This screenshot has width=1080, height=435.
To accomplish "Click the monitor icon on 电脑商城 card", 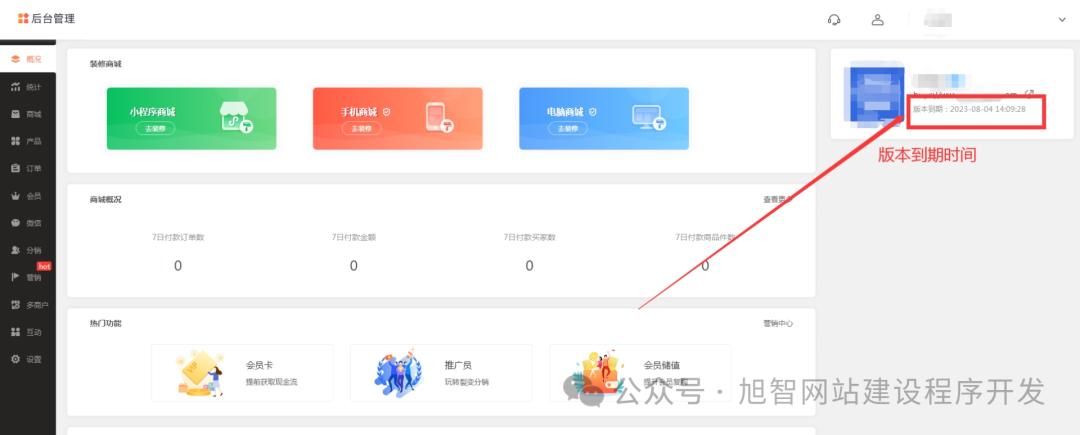I will click(x=649, y=118).
